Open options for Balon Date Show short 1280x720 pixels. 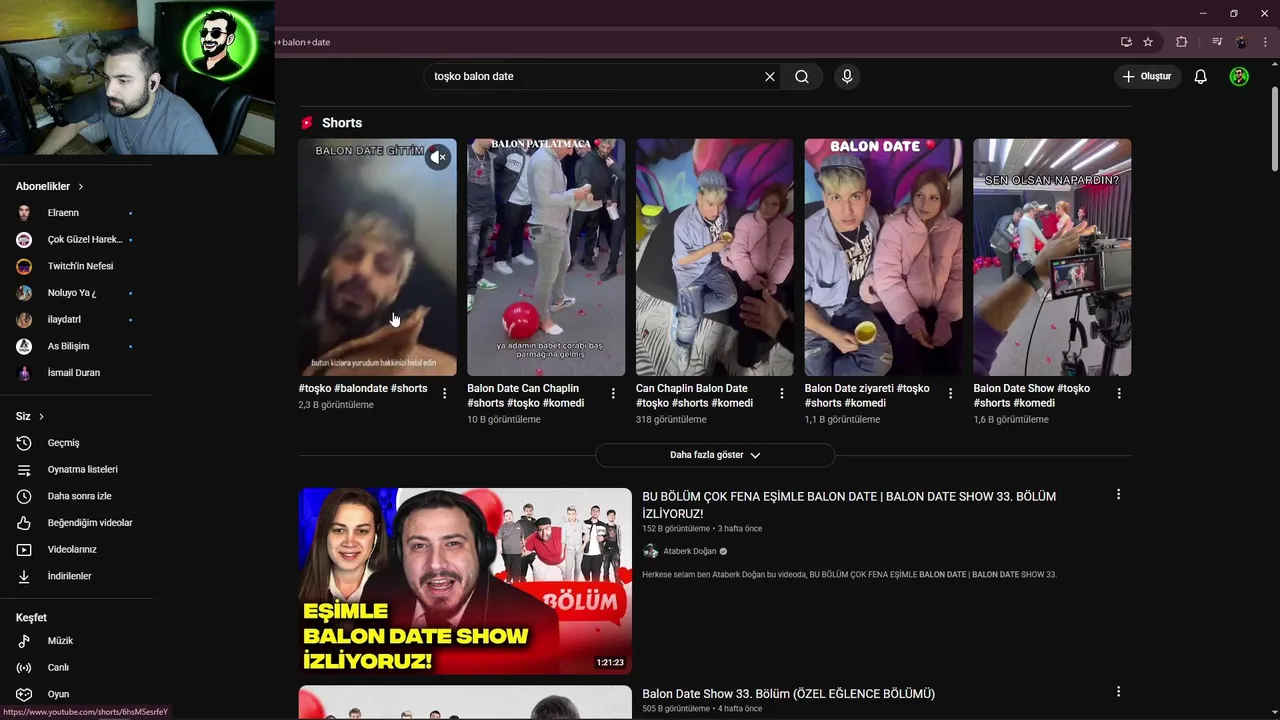[x=1119, y=394]
